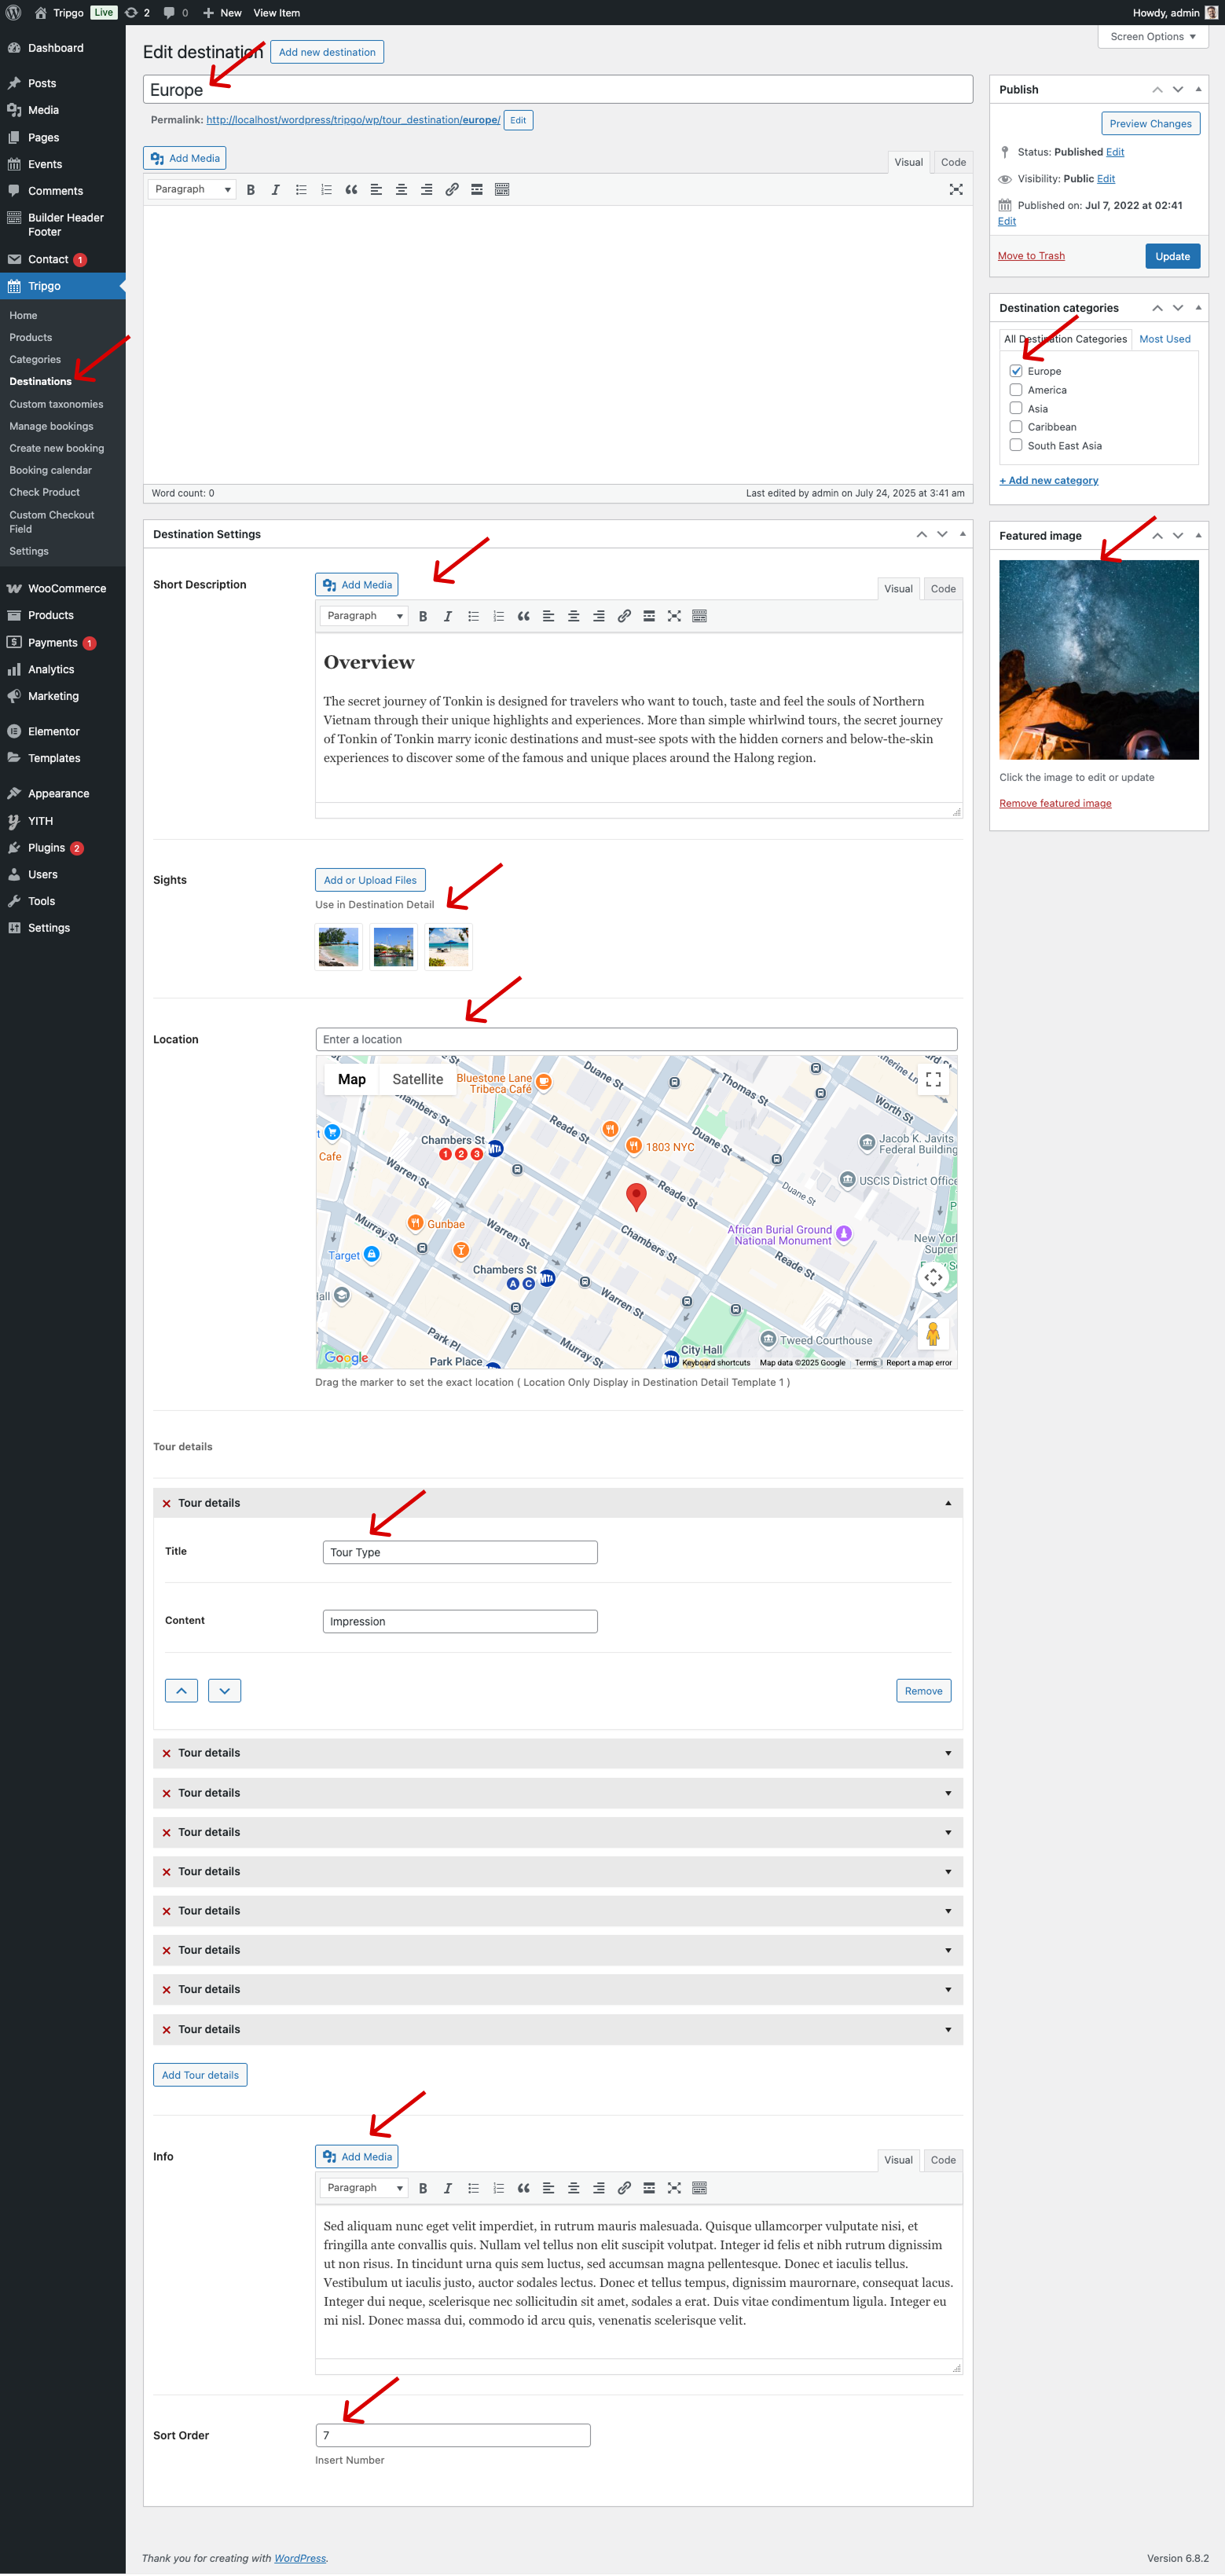Move the open Tour details row up
This screenshot has width=1225, height=2576.
(x=181, y=1691)
